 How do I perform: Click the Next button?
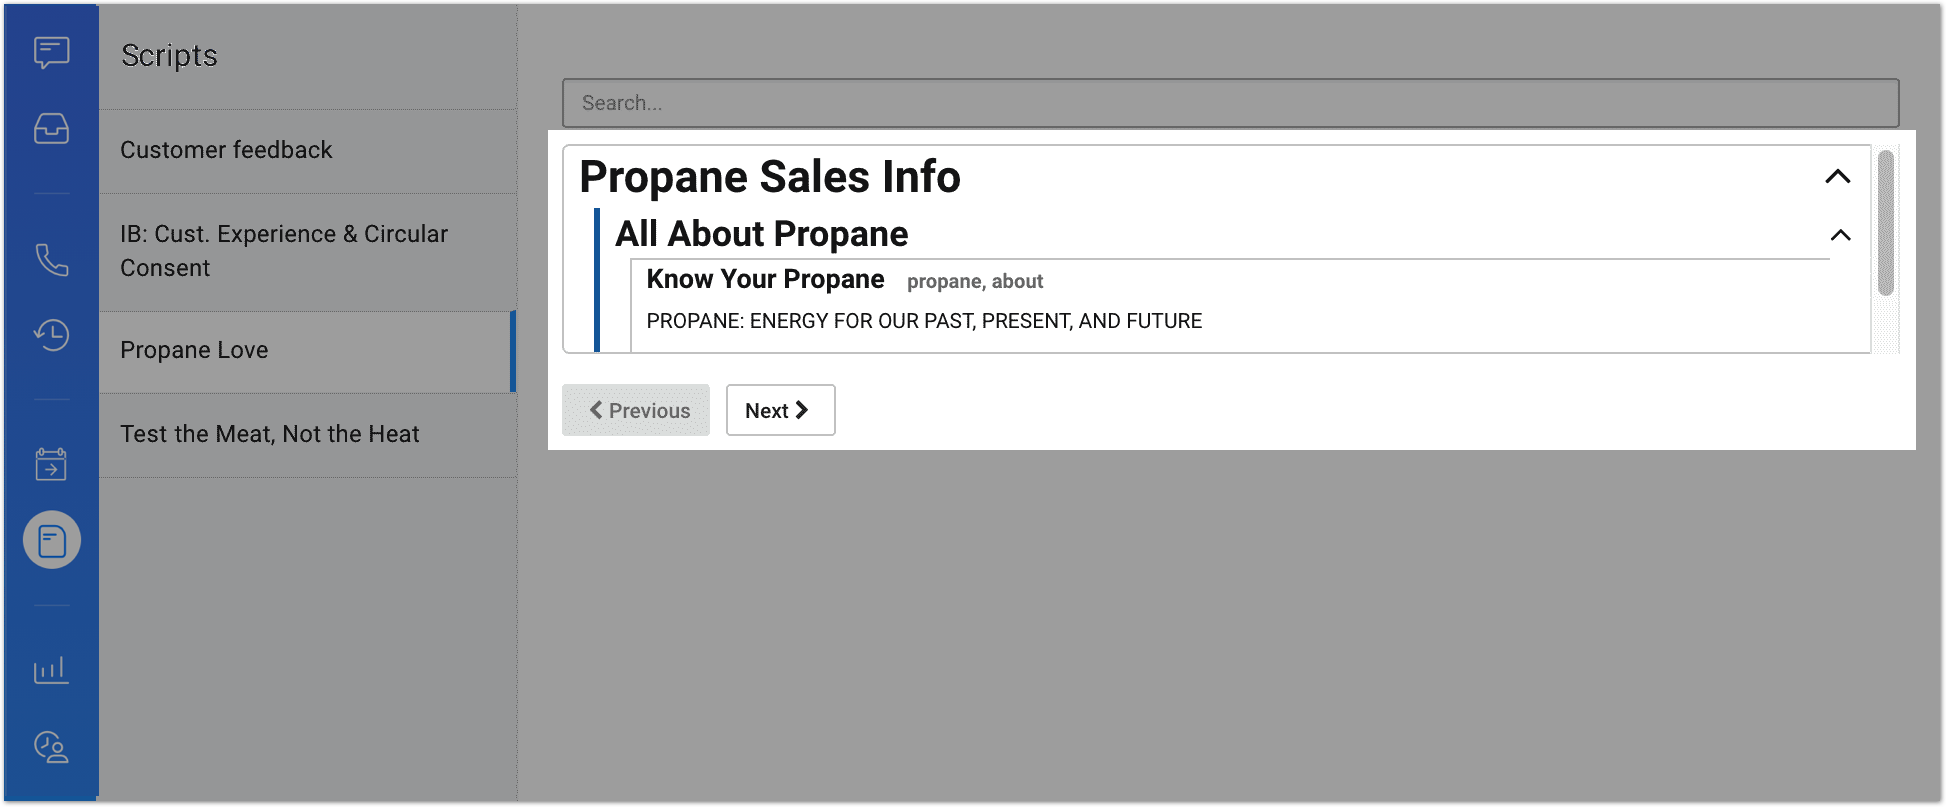coord(780,410)
